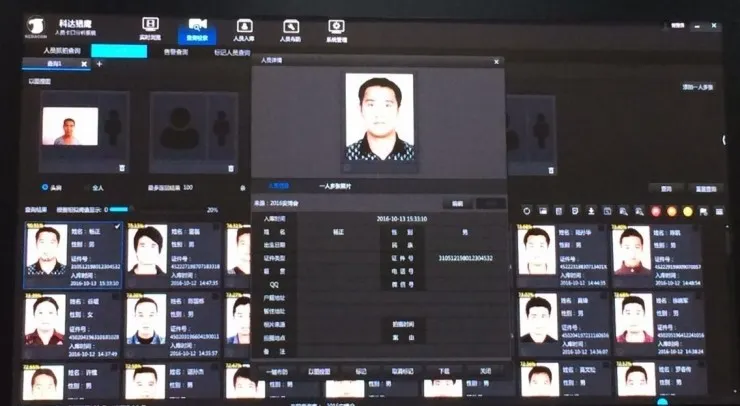
Task: Select the first info tab in detail dialog
Action: click(278, 186)
